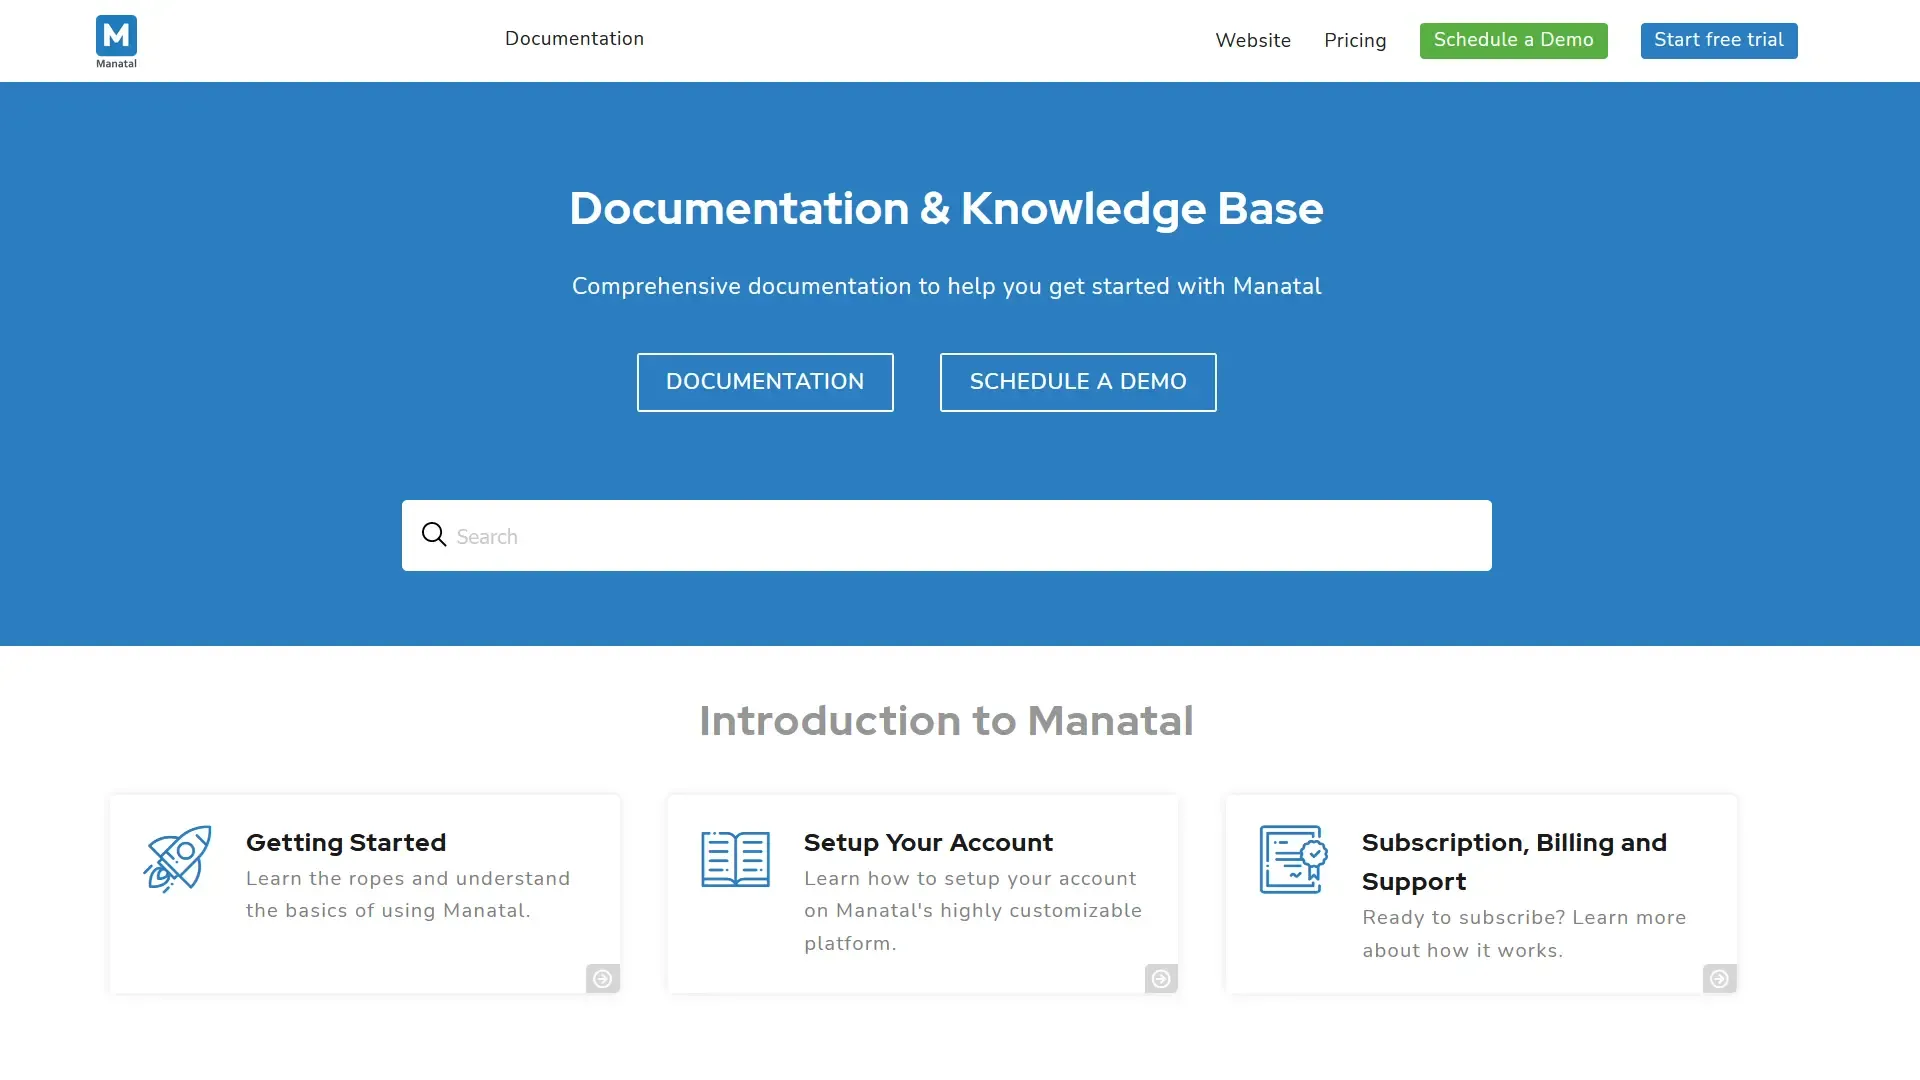Click the open book Setup Your Account icon

[735, 859]
